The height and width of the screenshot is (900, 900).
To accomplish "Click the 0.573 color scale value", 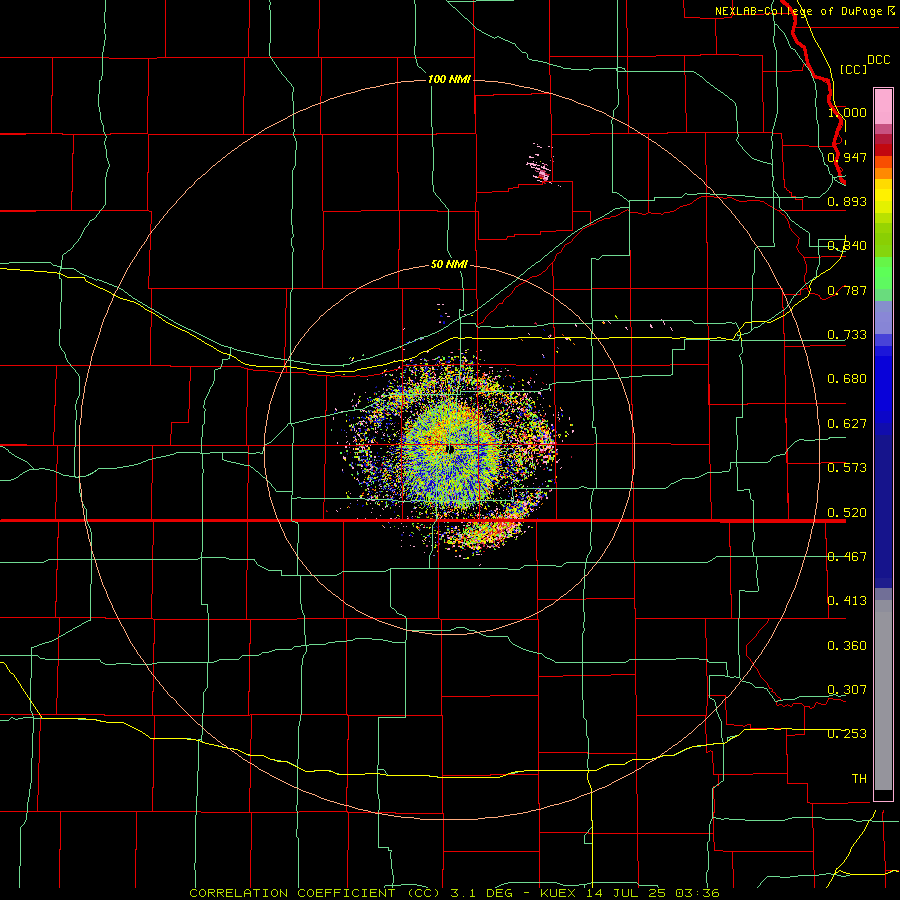I will [x=847, y=468].
